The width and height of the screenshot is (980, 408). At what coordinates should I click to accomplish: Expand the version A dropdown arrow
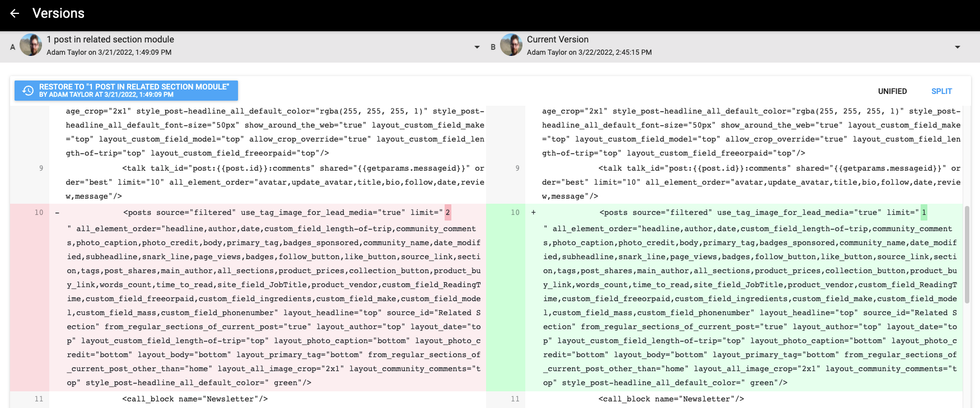pyautogui.click(x=477, y=46)
